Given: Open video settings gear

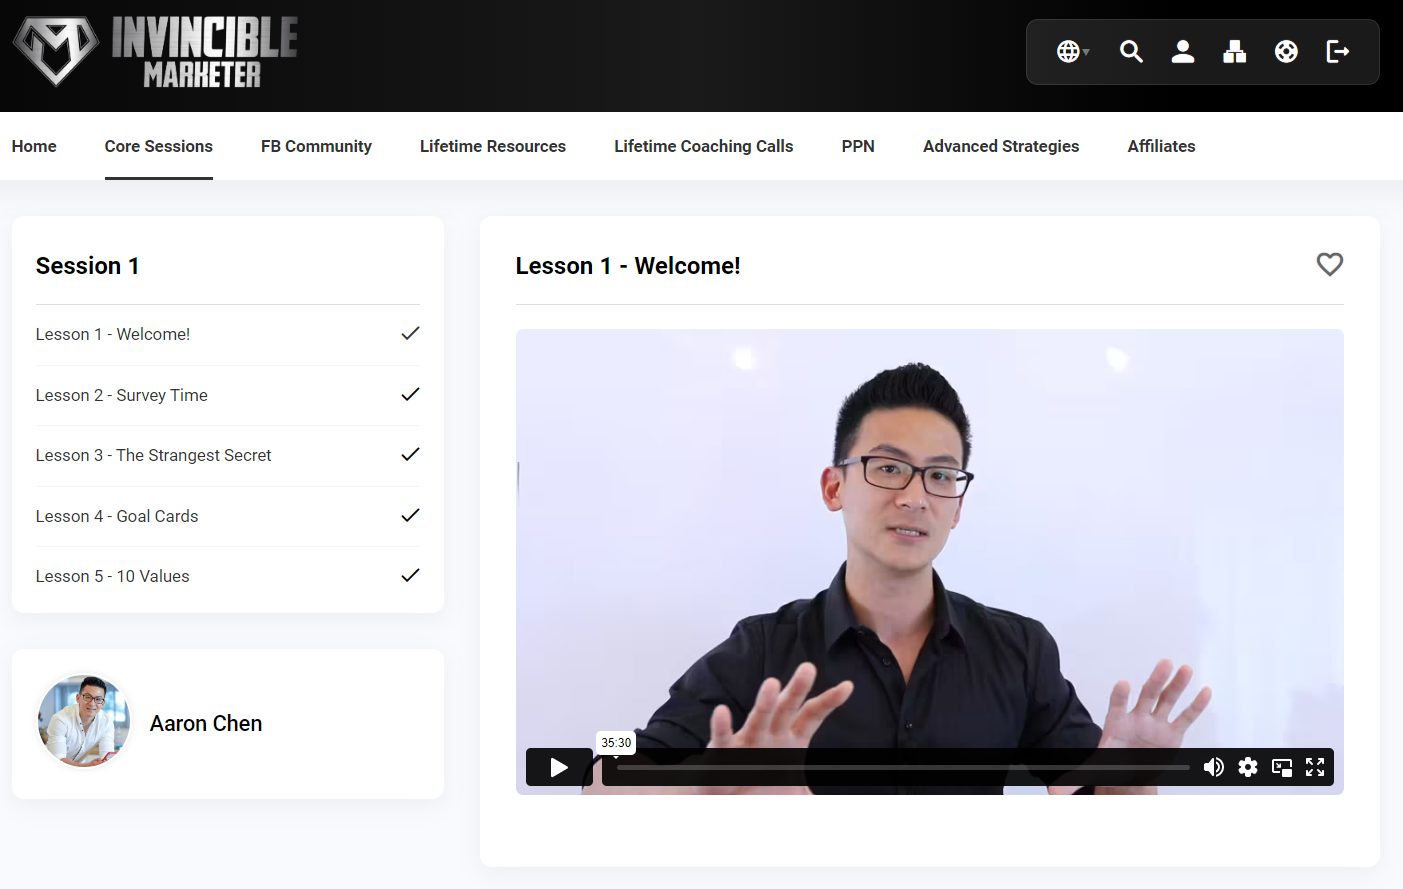Looking at the screenshot, I should click(x=1248, y=767).
